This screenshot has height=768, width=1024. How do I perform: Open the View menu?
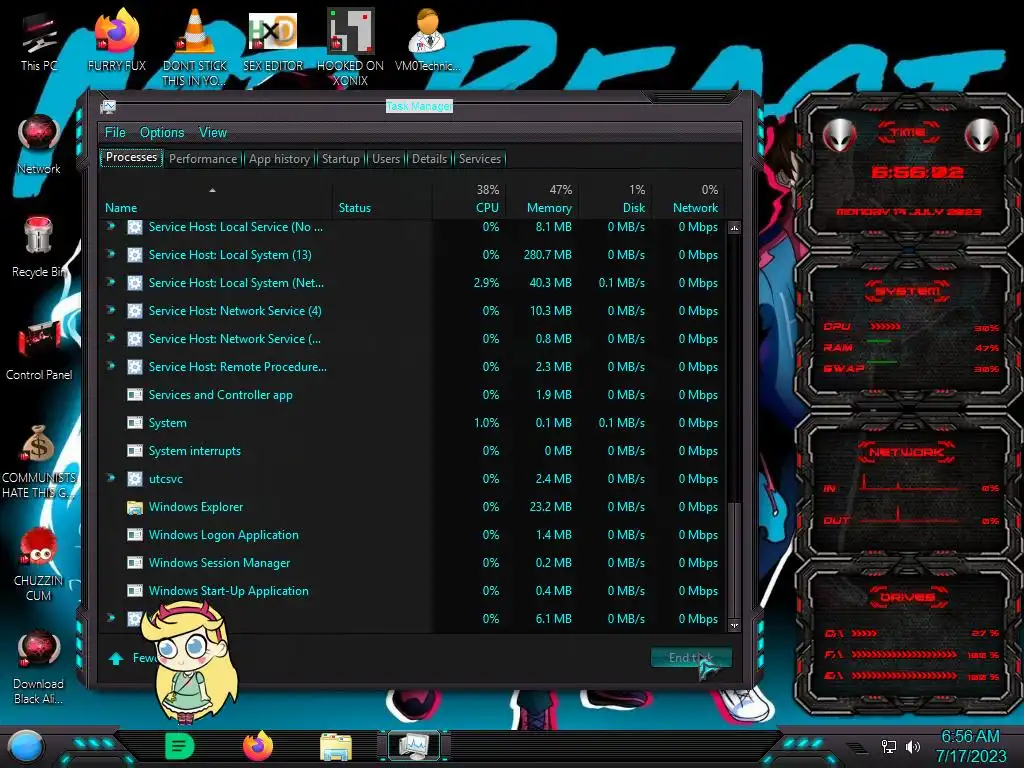(213, 133)
